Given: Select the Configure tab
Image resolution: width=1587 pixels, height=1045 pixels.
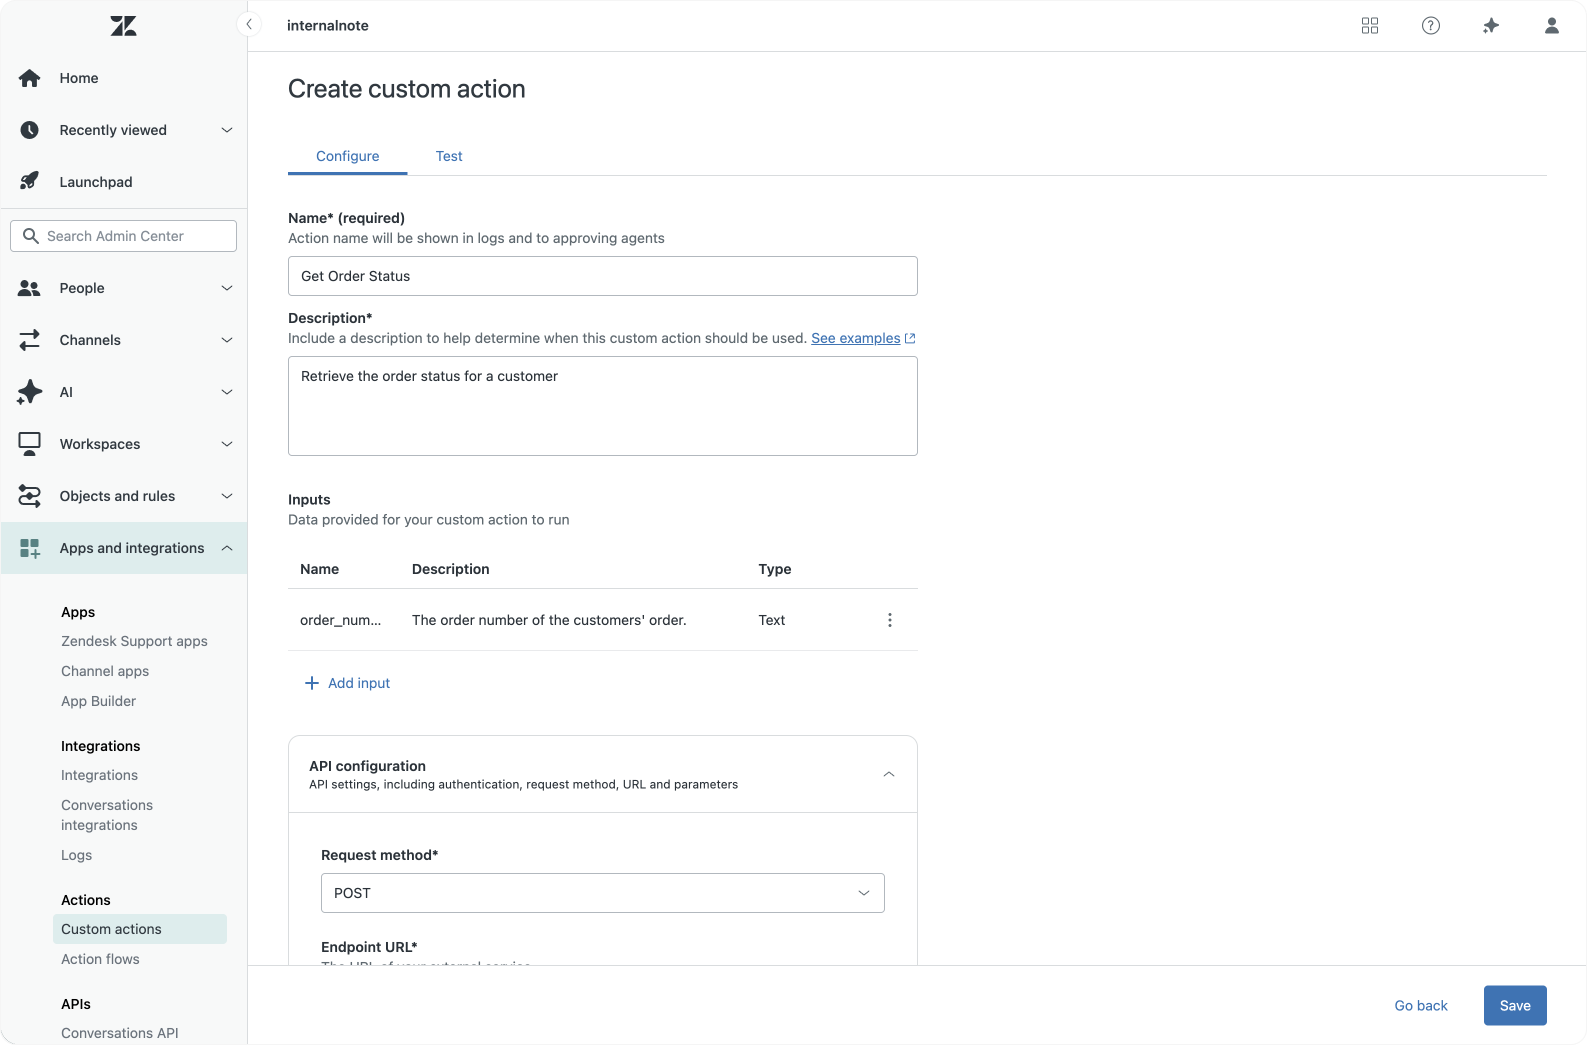Looking at the screenshot, I should pos(347,156).
